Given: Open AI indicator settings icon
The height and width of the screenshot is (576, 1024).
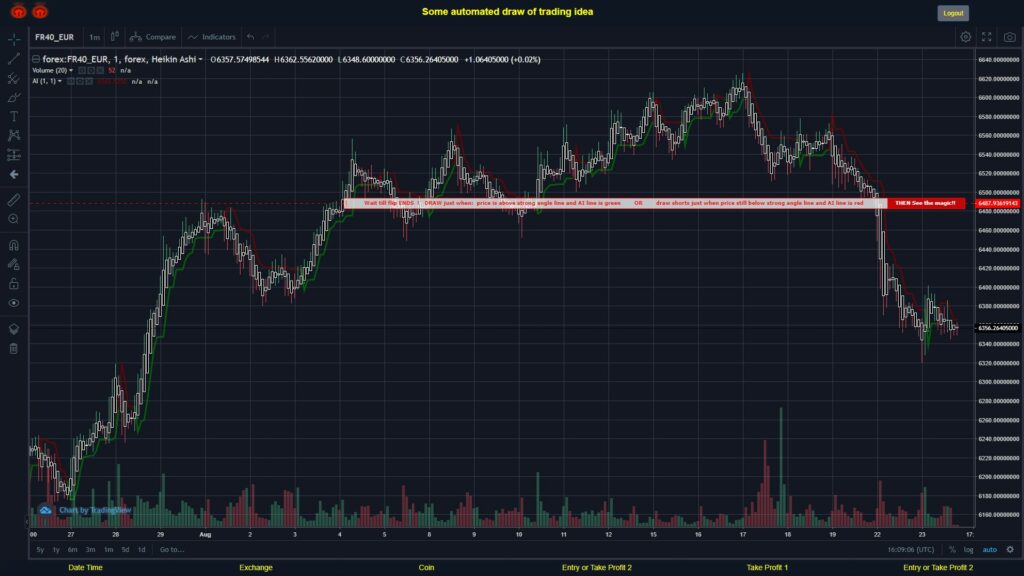Looking at the screenshot, I should click(80, 82).
